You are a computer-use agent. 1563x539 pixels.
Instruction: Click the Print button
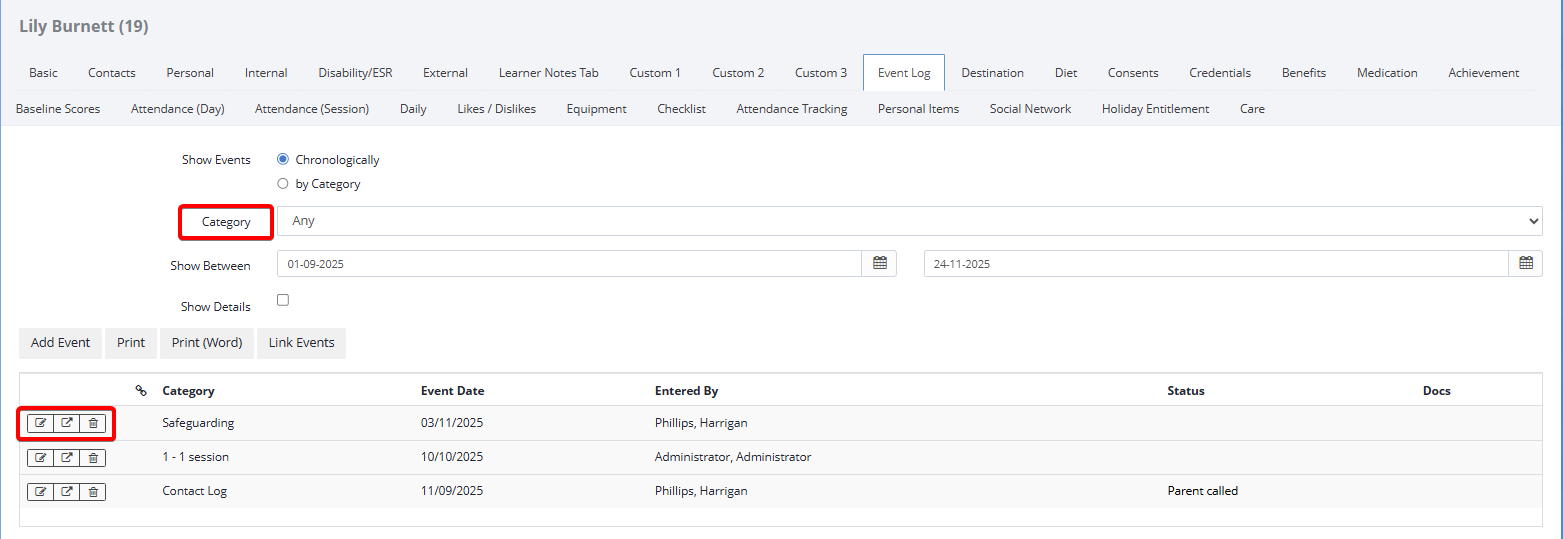tap(131, 343)
